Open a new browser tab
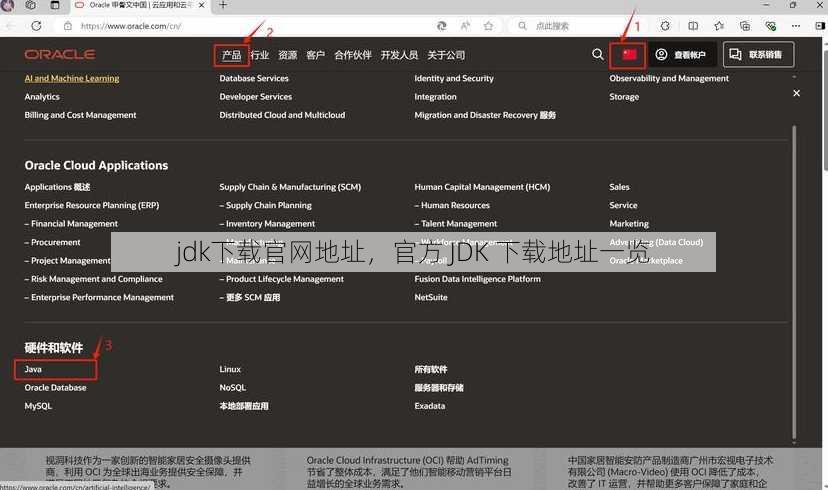This screenshot has height=490, width=828. tap(223, 5)
